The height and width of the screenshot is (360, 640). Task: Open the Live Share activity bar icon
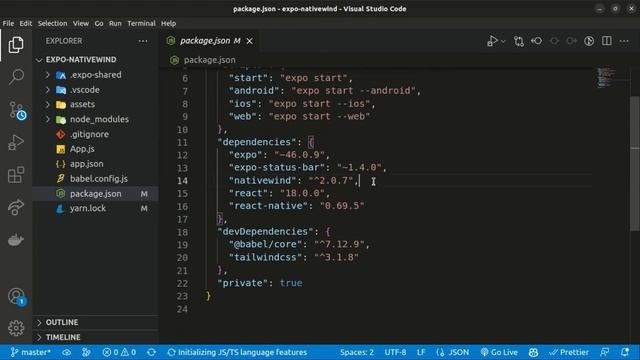click(x=16, y=207)
